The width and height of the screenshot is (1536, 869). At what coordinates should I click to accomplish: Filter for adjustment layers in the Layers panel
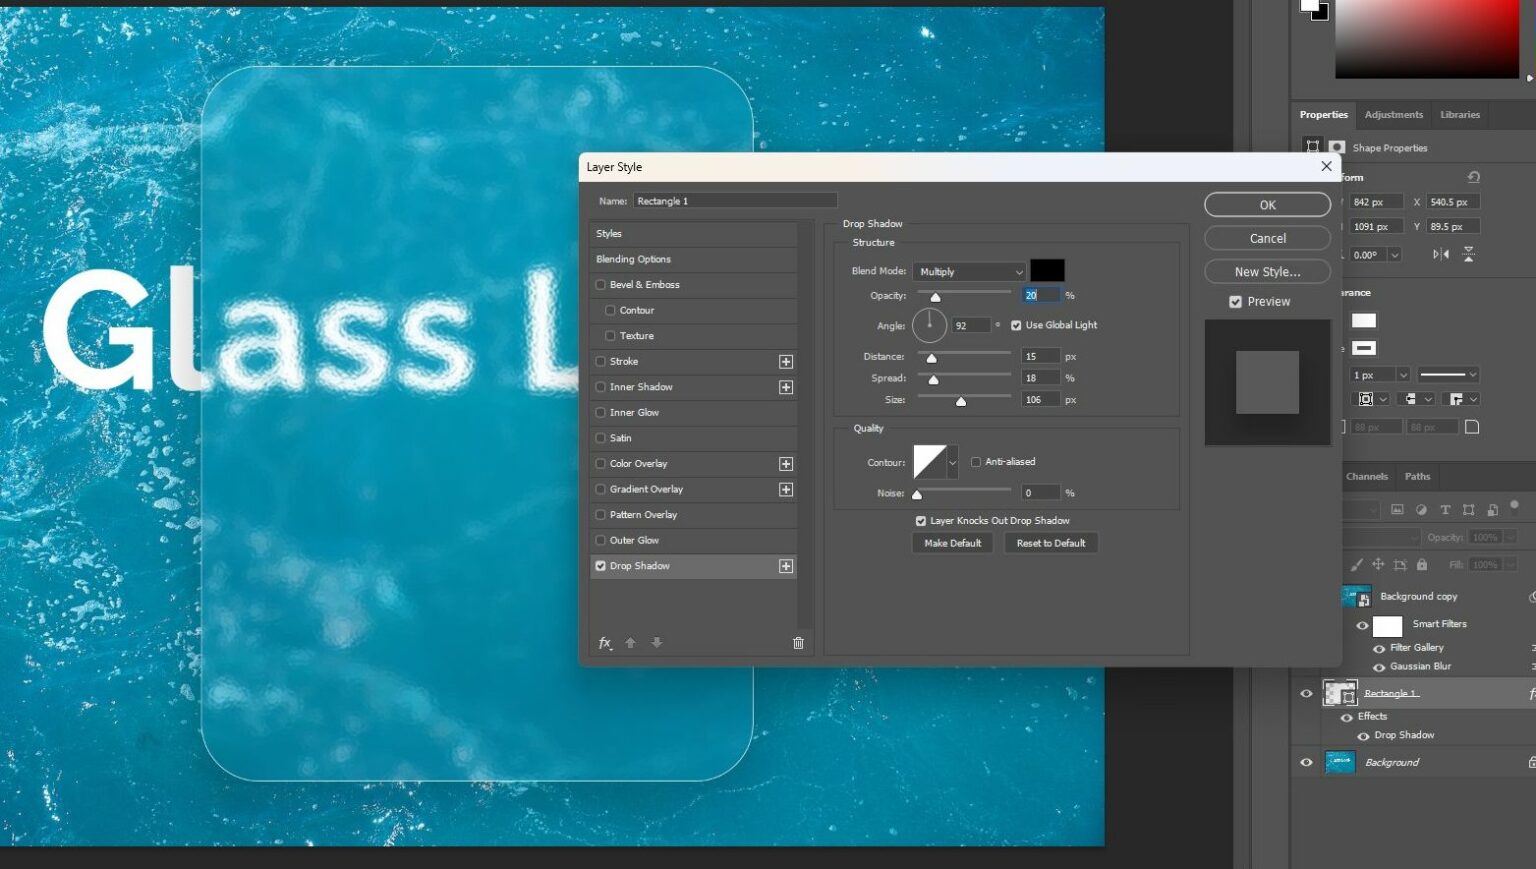tap(1421, 510)
